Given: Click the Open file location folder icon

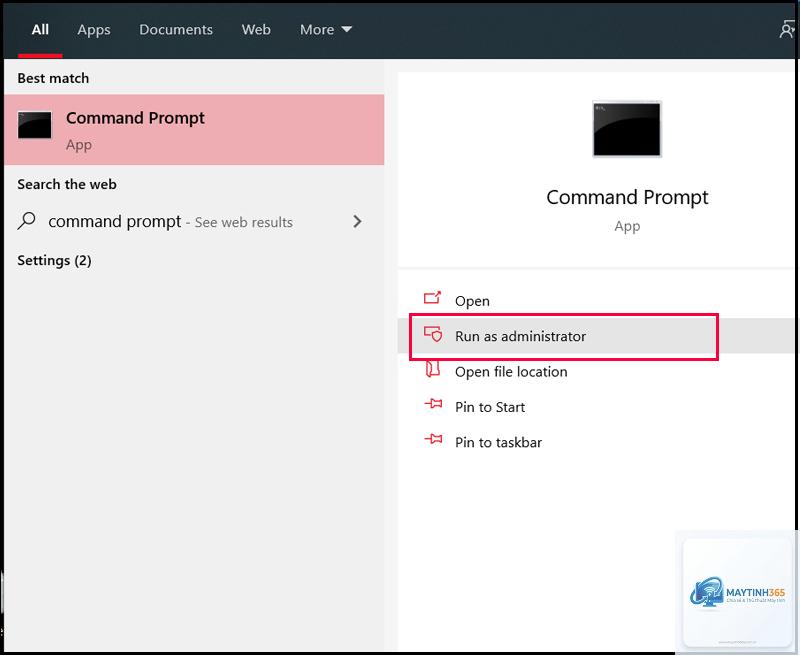Looking at the screenshot, I should click(x=433, y=369).
